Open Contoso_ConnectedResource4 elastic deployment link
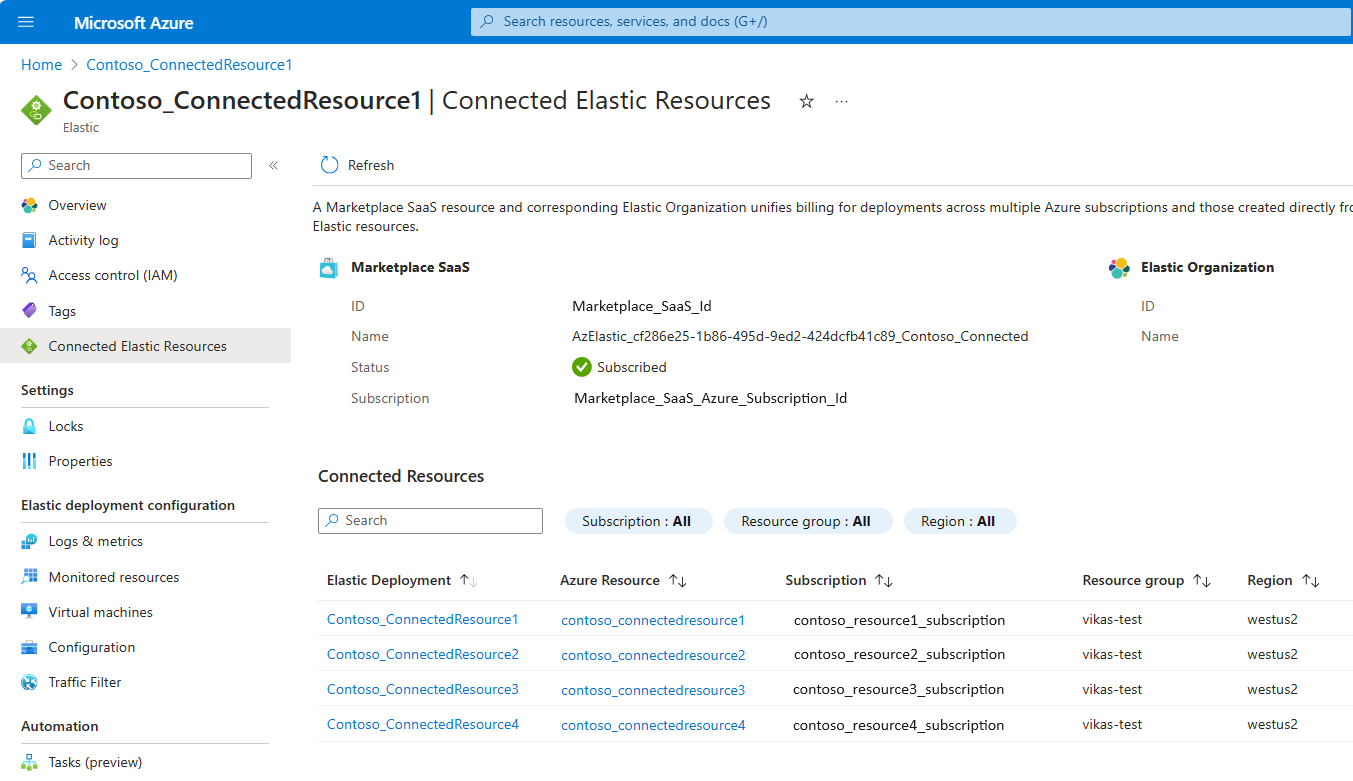Viewport: 1353px width, 781px height. pyautogui.click(x=423, y=724)
